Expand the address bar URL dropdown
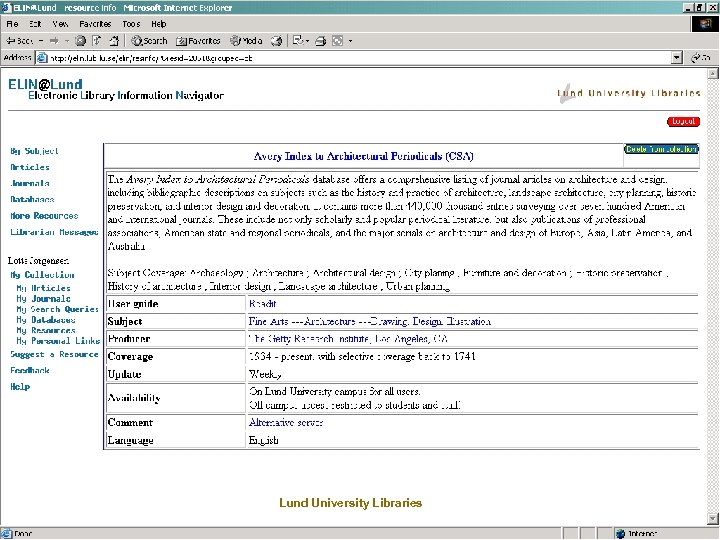 click(x=677, y=58)
